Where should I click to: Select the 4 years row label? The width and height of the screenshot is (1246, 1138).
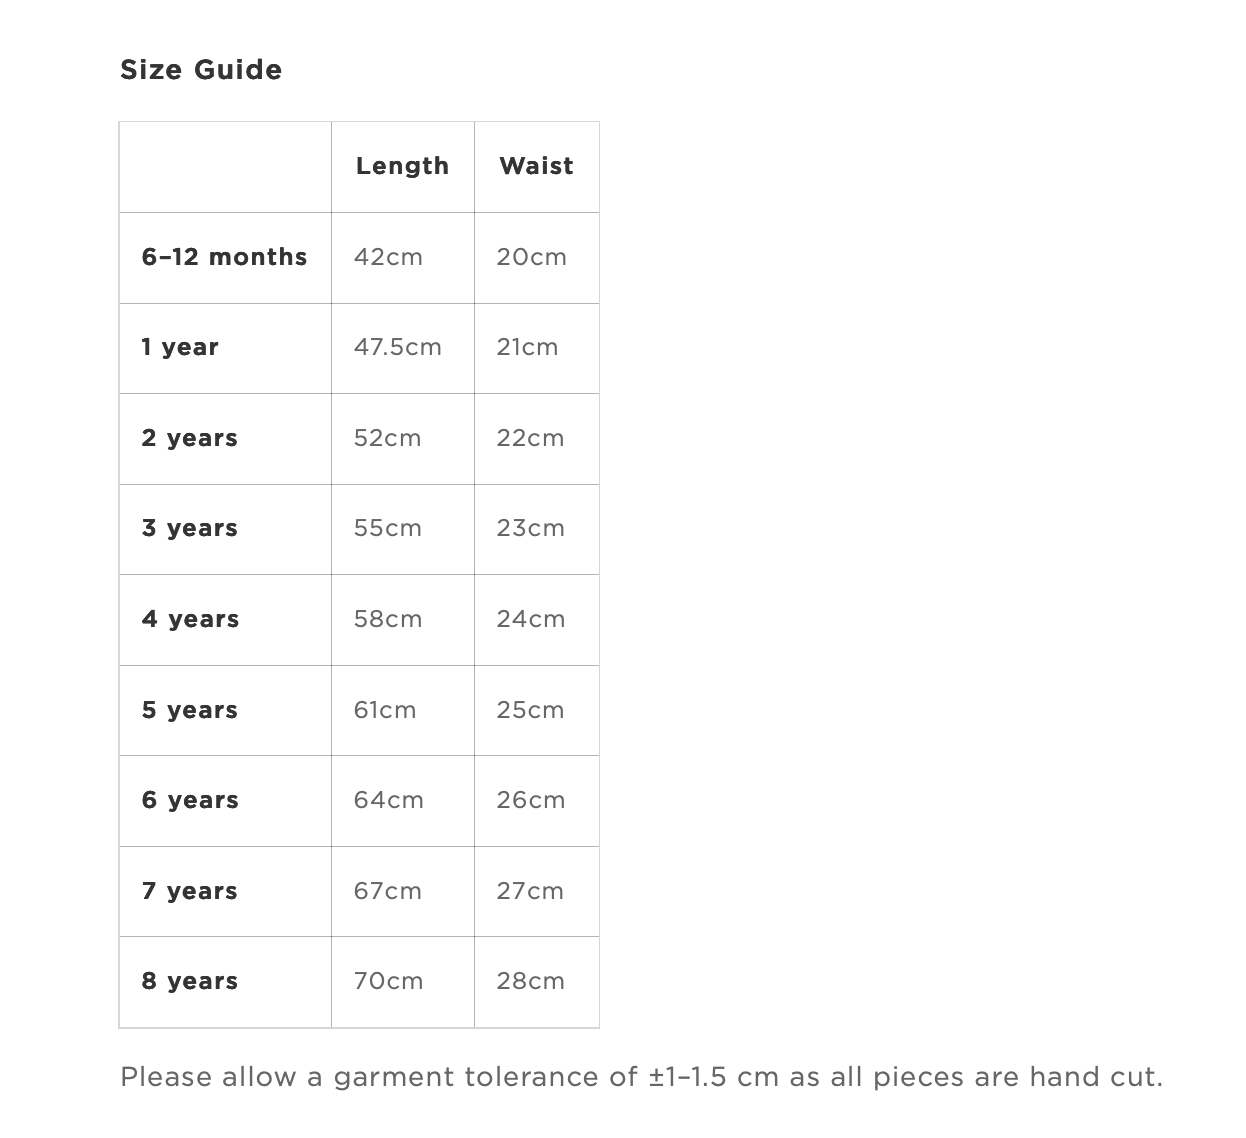[x=191, y=619]
